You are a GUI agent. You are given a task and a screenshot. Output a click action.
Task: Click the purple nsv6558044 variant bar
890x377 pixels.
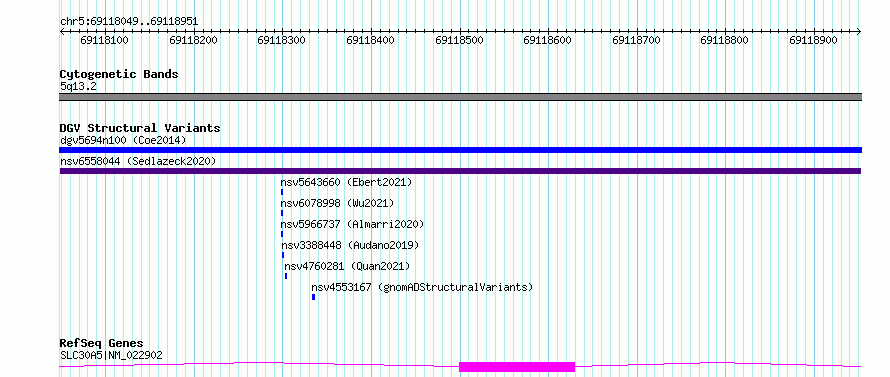[460, 171]
